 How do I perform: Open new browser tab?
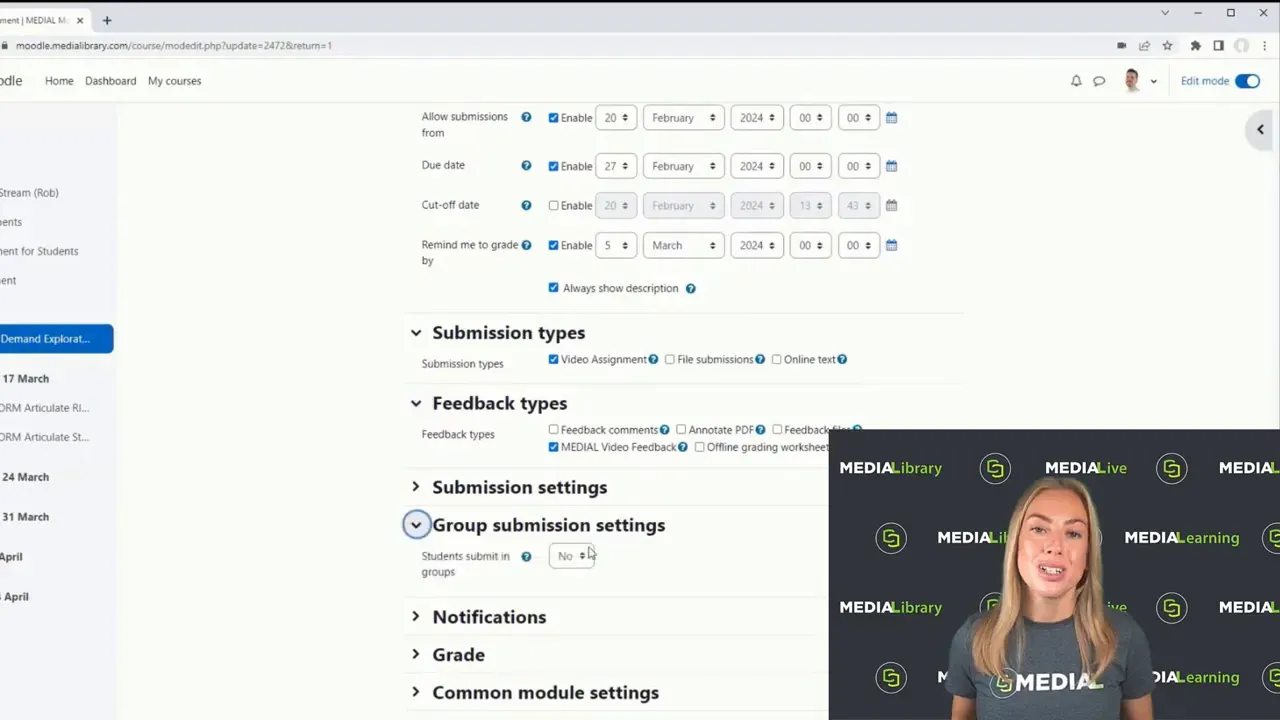tap(107, 20)
